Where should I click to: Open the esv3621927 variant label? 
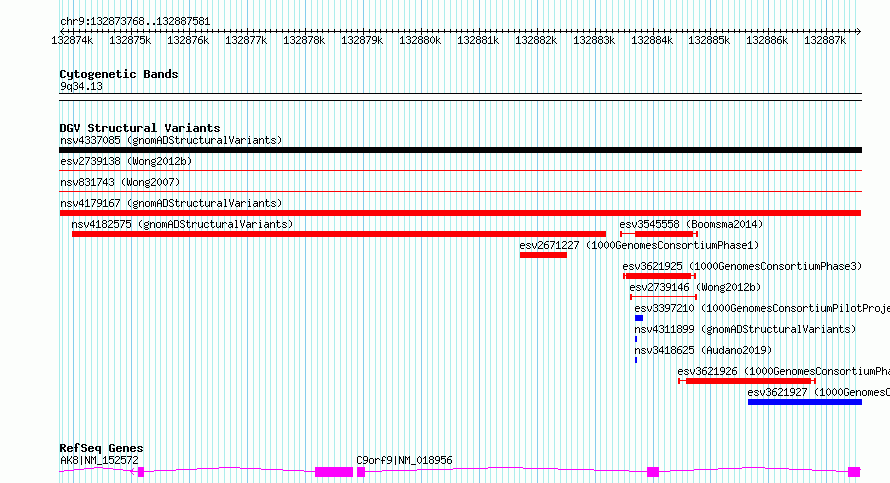click(818, 392)
